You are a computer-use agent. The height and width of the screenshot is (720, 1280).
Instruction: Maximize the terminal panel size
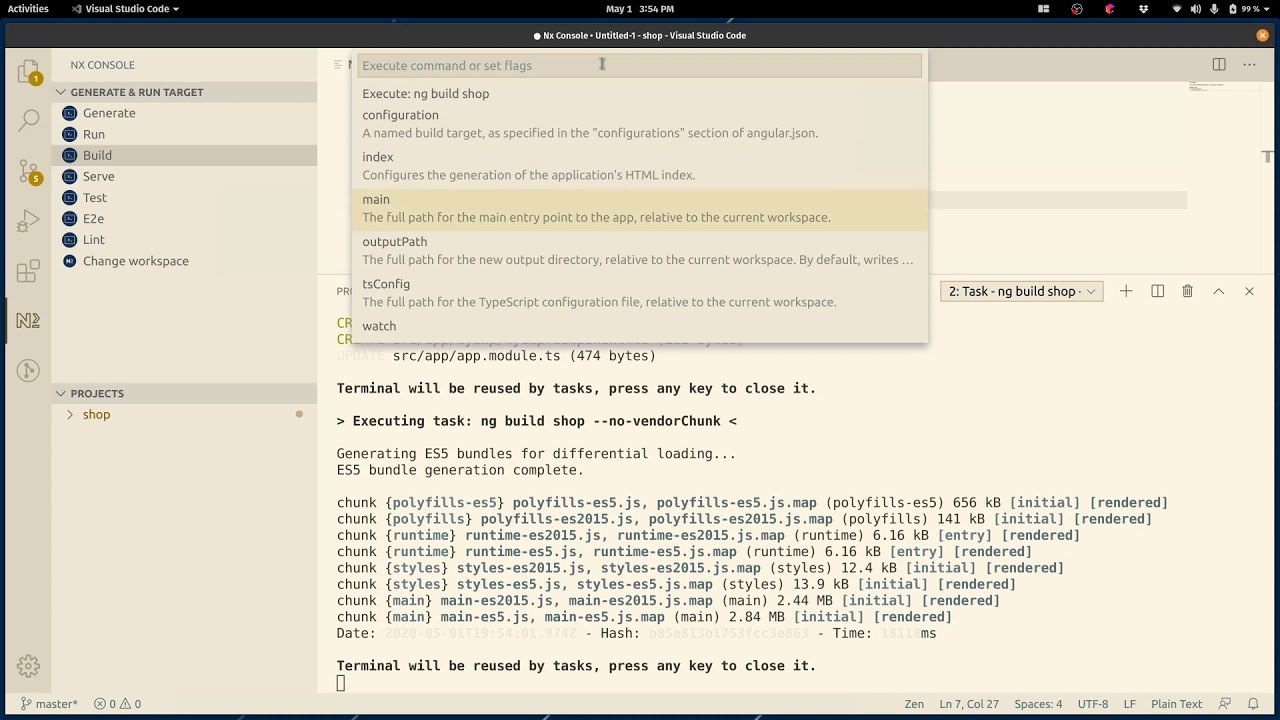(x=1218, y=291)
